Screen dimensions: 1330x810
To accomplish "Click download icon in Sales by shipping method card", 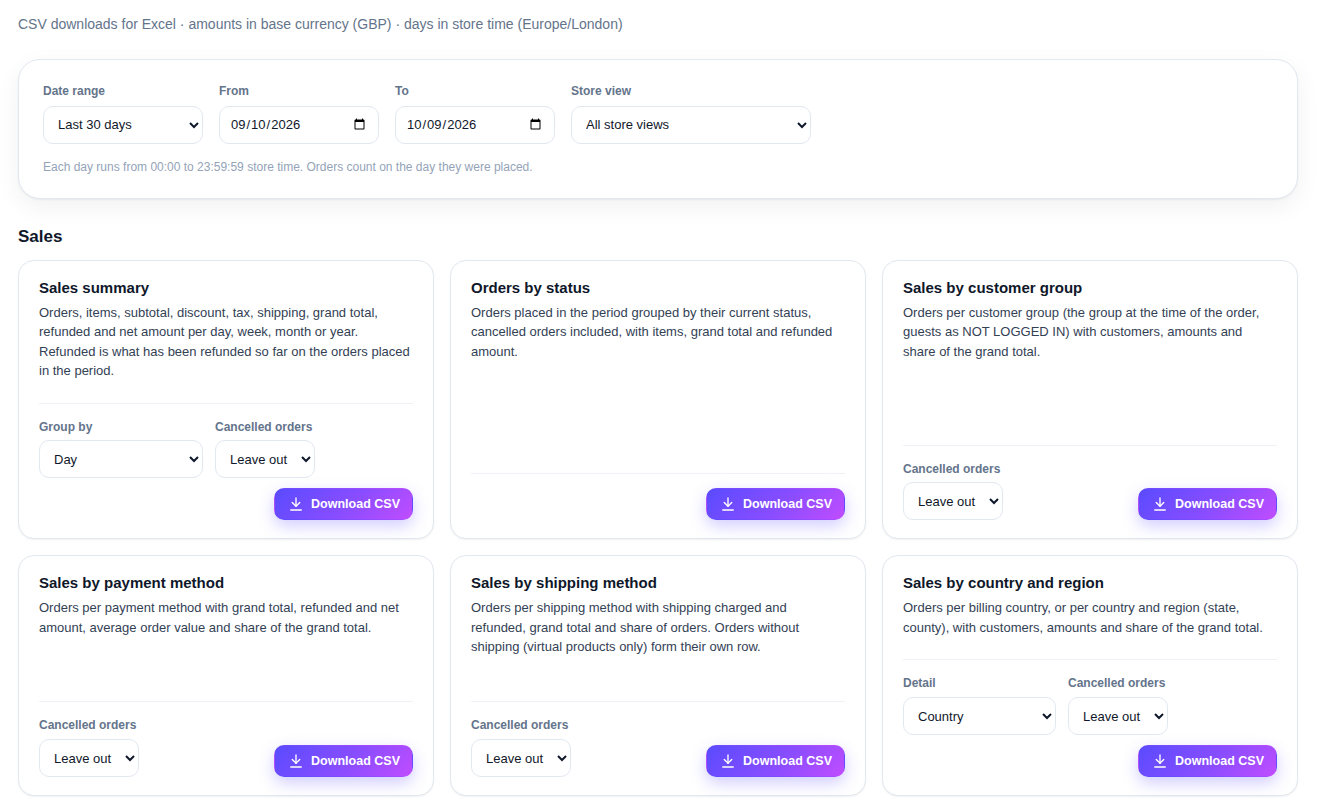I will point(728,761).
